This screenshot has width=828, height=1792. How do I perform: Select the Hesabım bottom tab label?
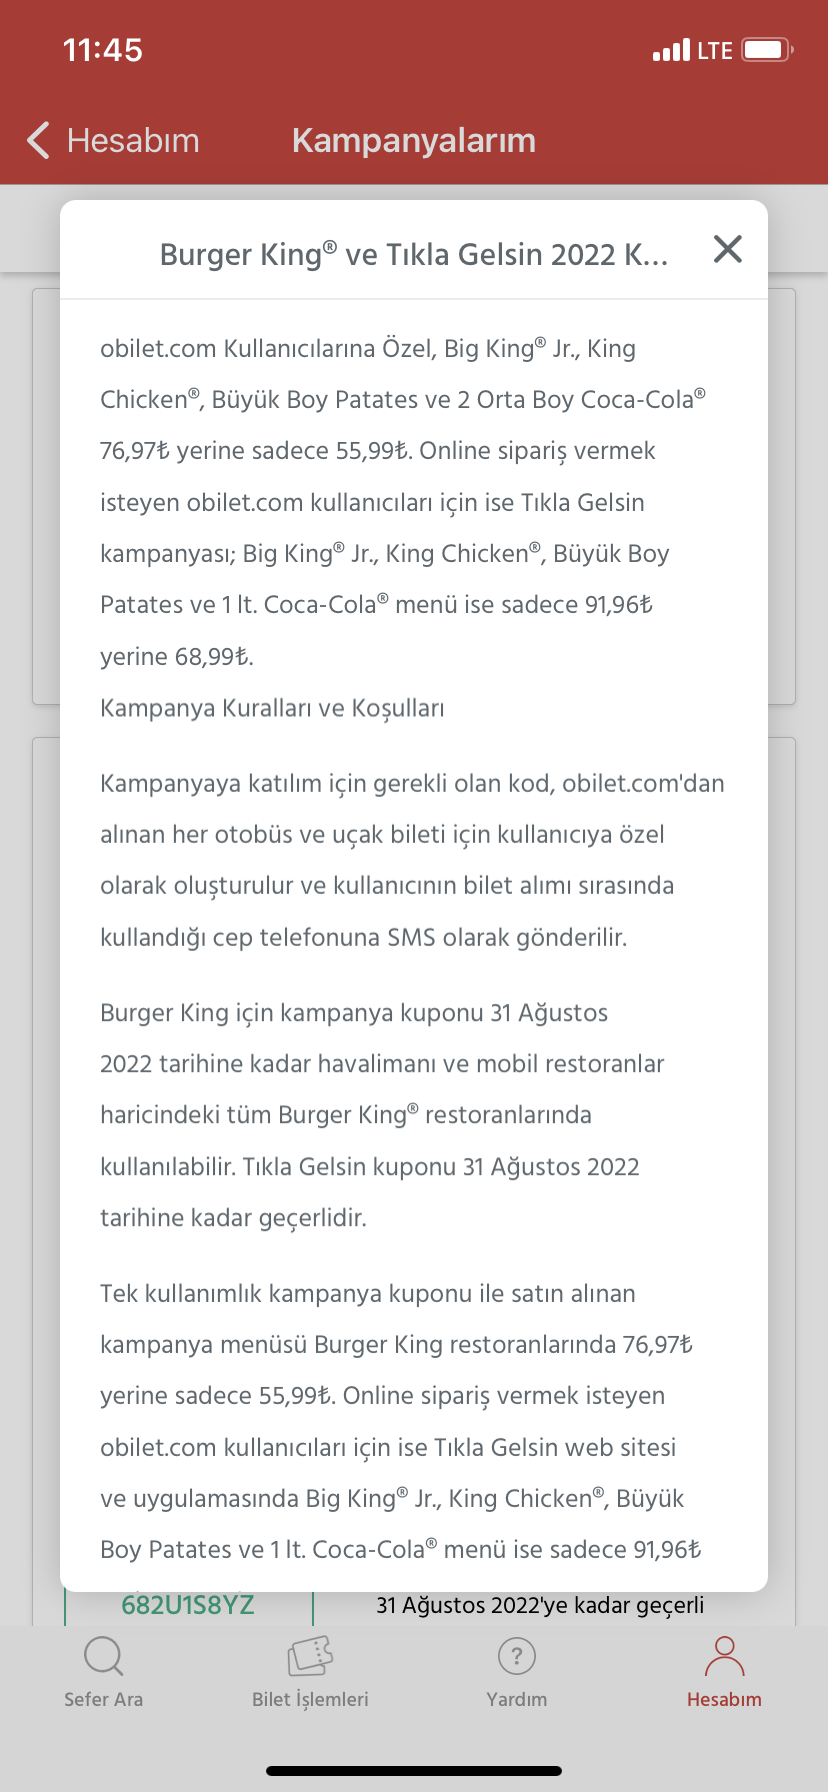click(724, 1699)
